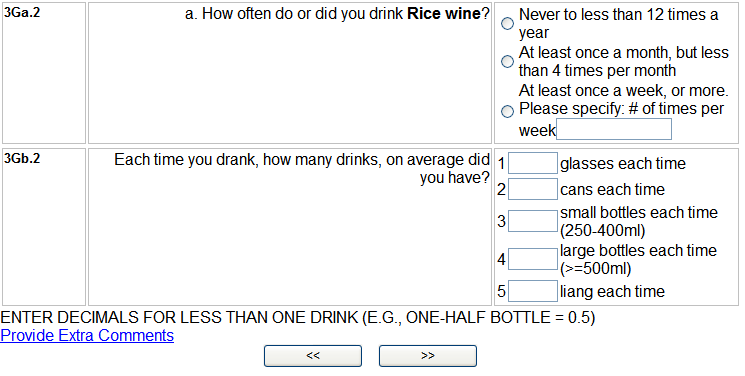The height and width of the screenshot is (376, 745).
Task: Click the 'liang each time' label text
Action: coord(612,291)
